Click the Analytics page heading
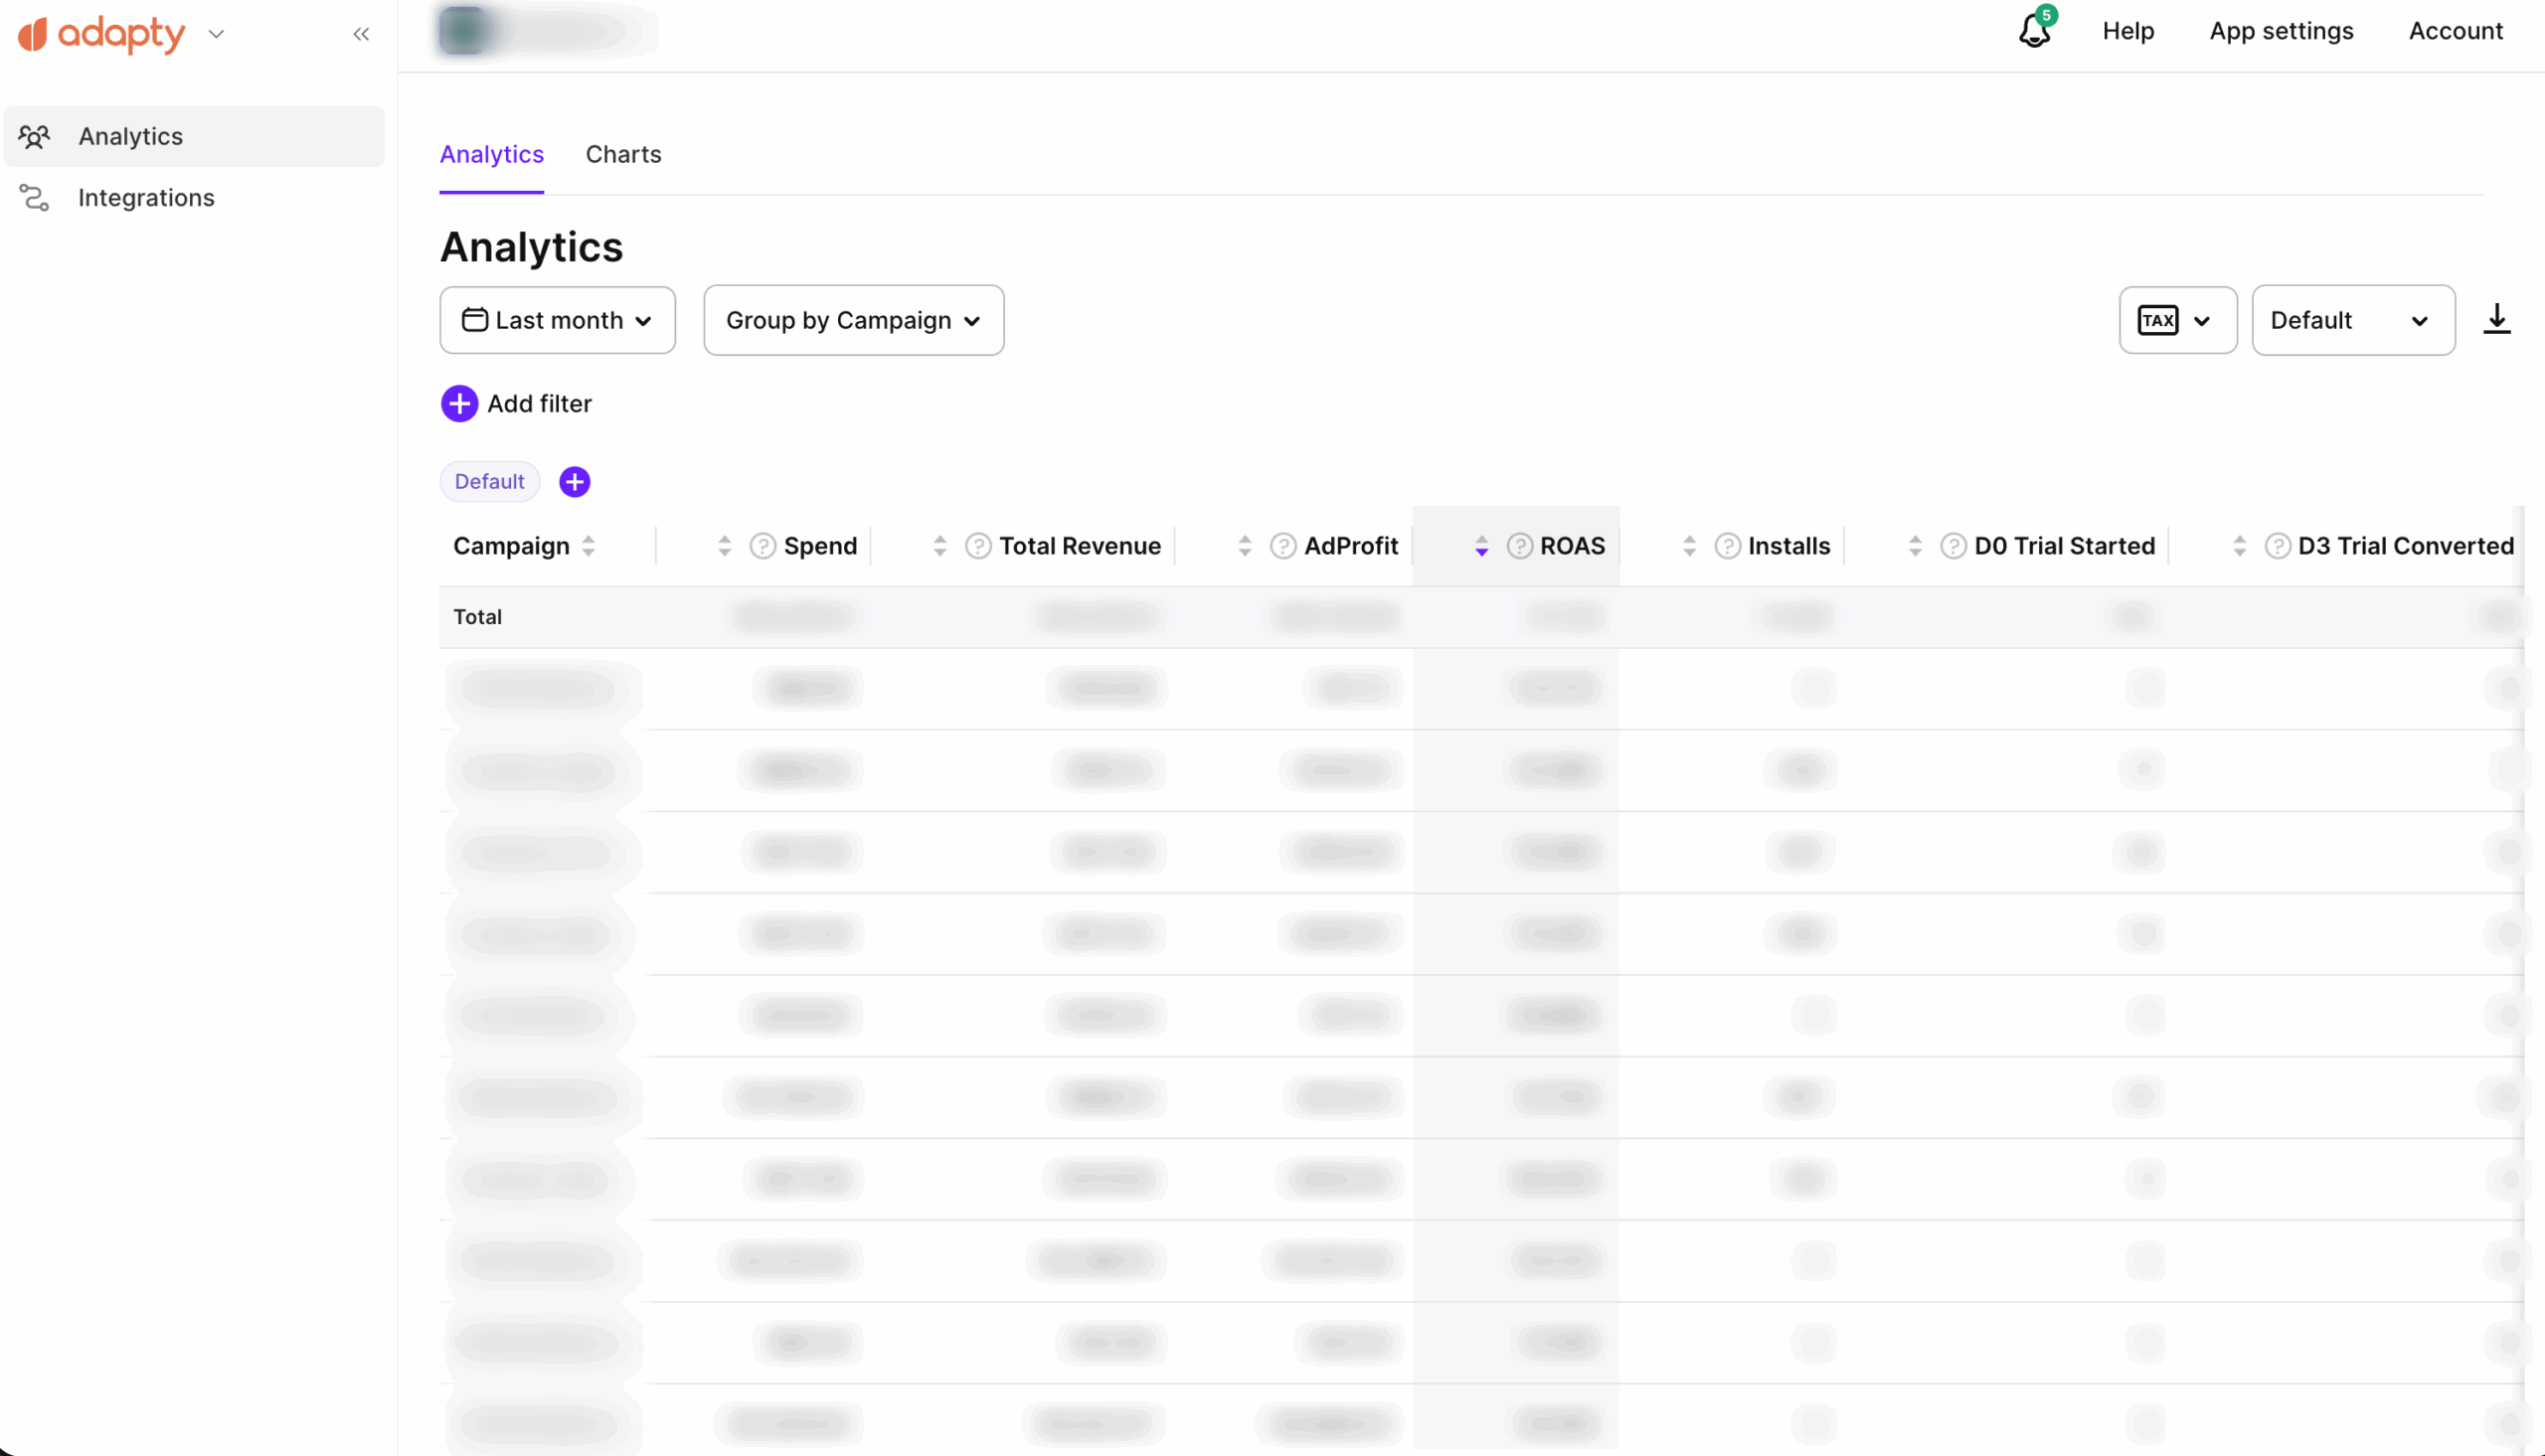This screenshot has height=1456, width=2545. (531, 247)
